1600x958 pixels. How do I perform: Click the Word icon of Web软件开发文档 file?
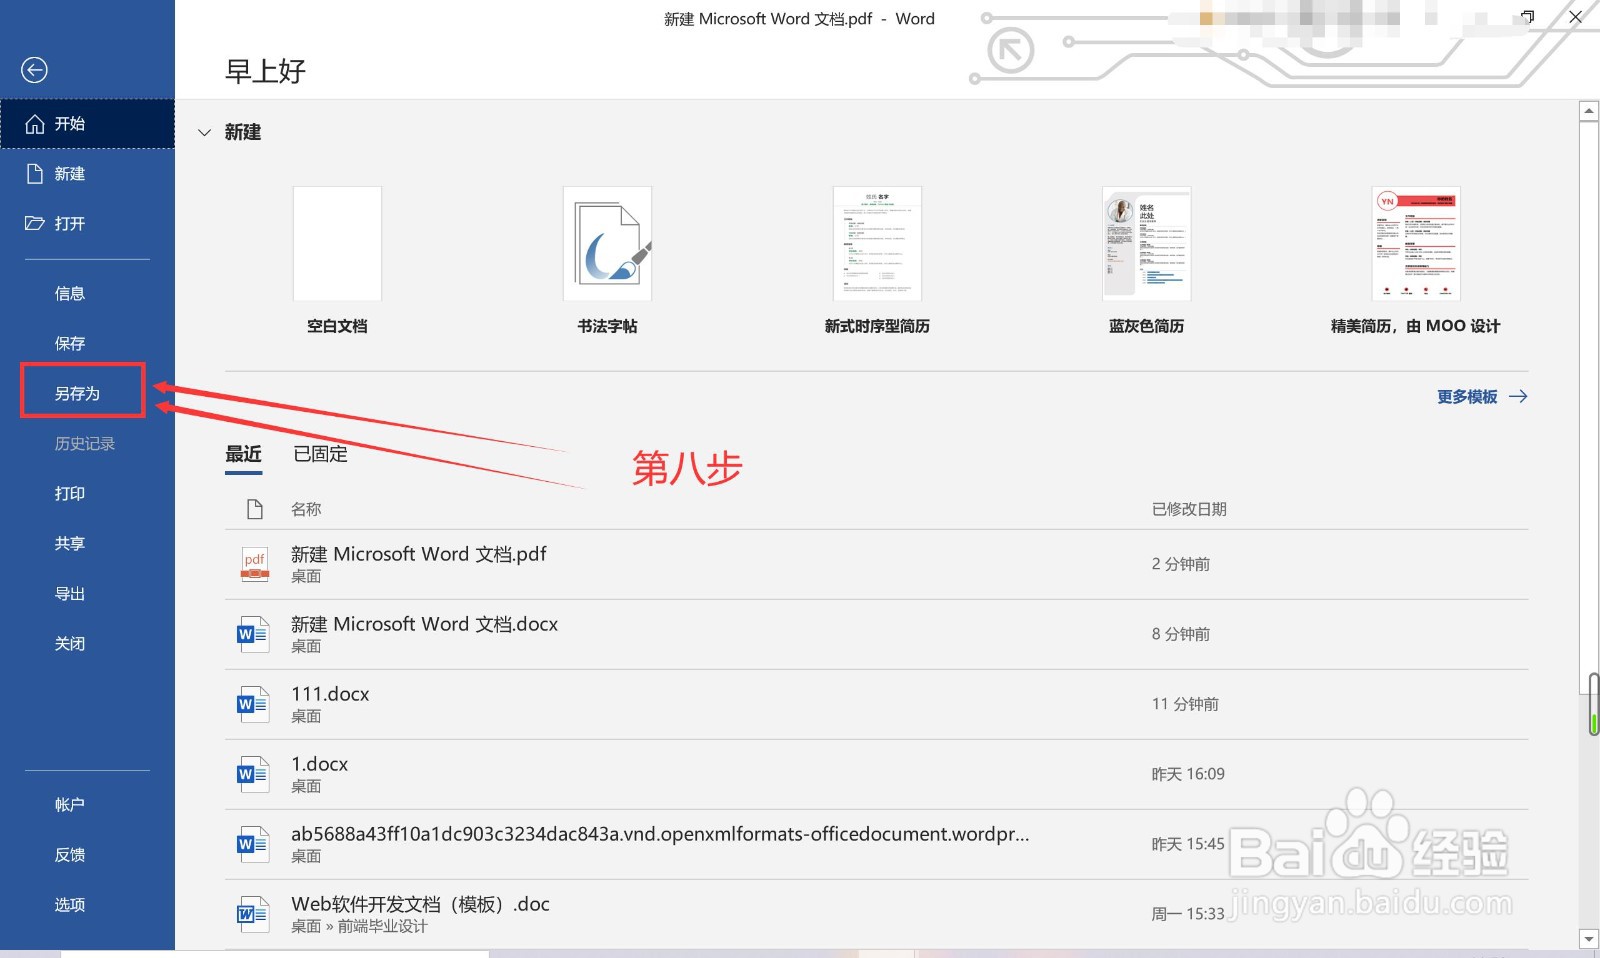click(254, 914)
